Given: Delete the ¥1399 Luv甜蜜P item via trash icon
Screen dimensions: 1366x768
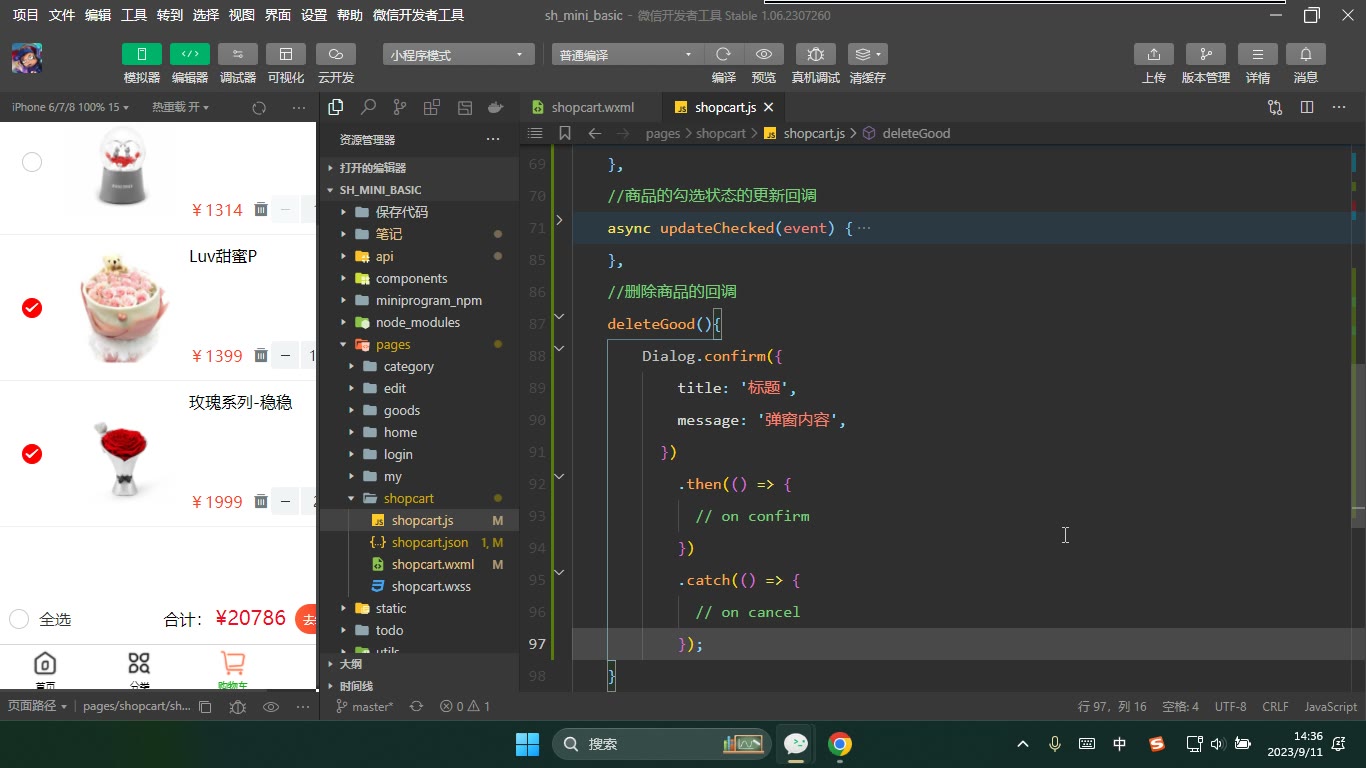Looking at the screenshot, I should pos(261,355).
